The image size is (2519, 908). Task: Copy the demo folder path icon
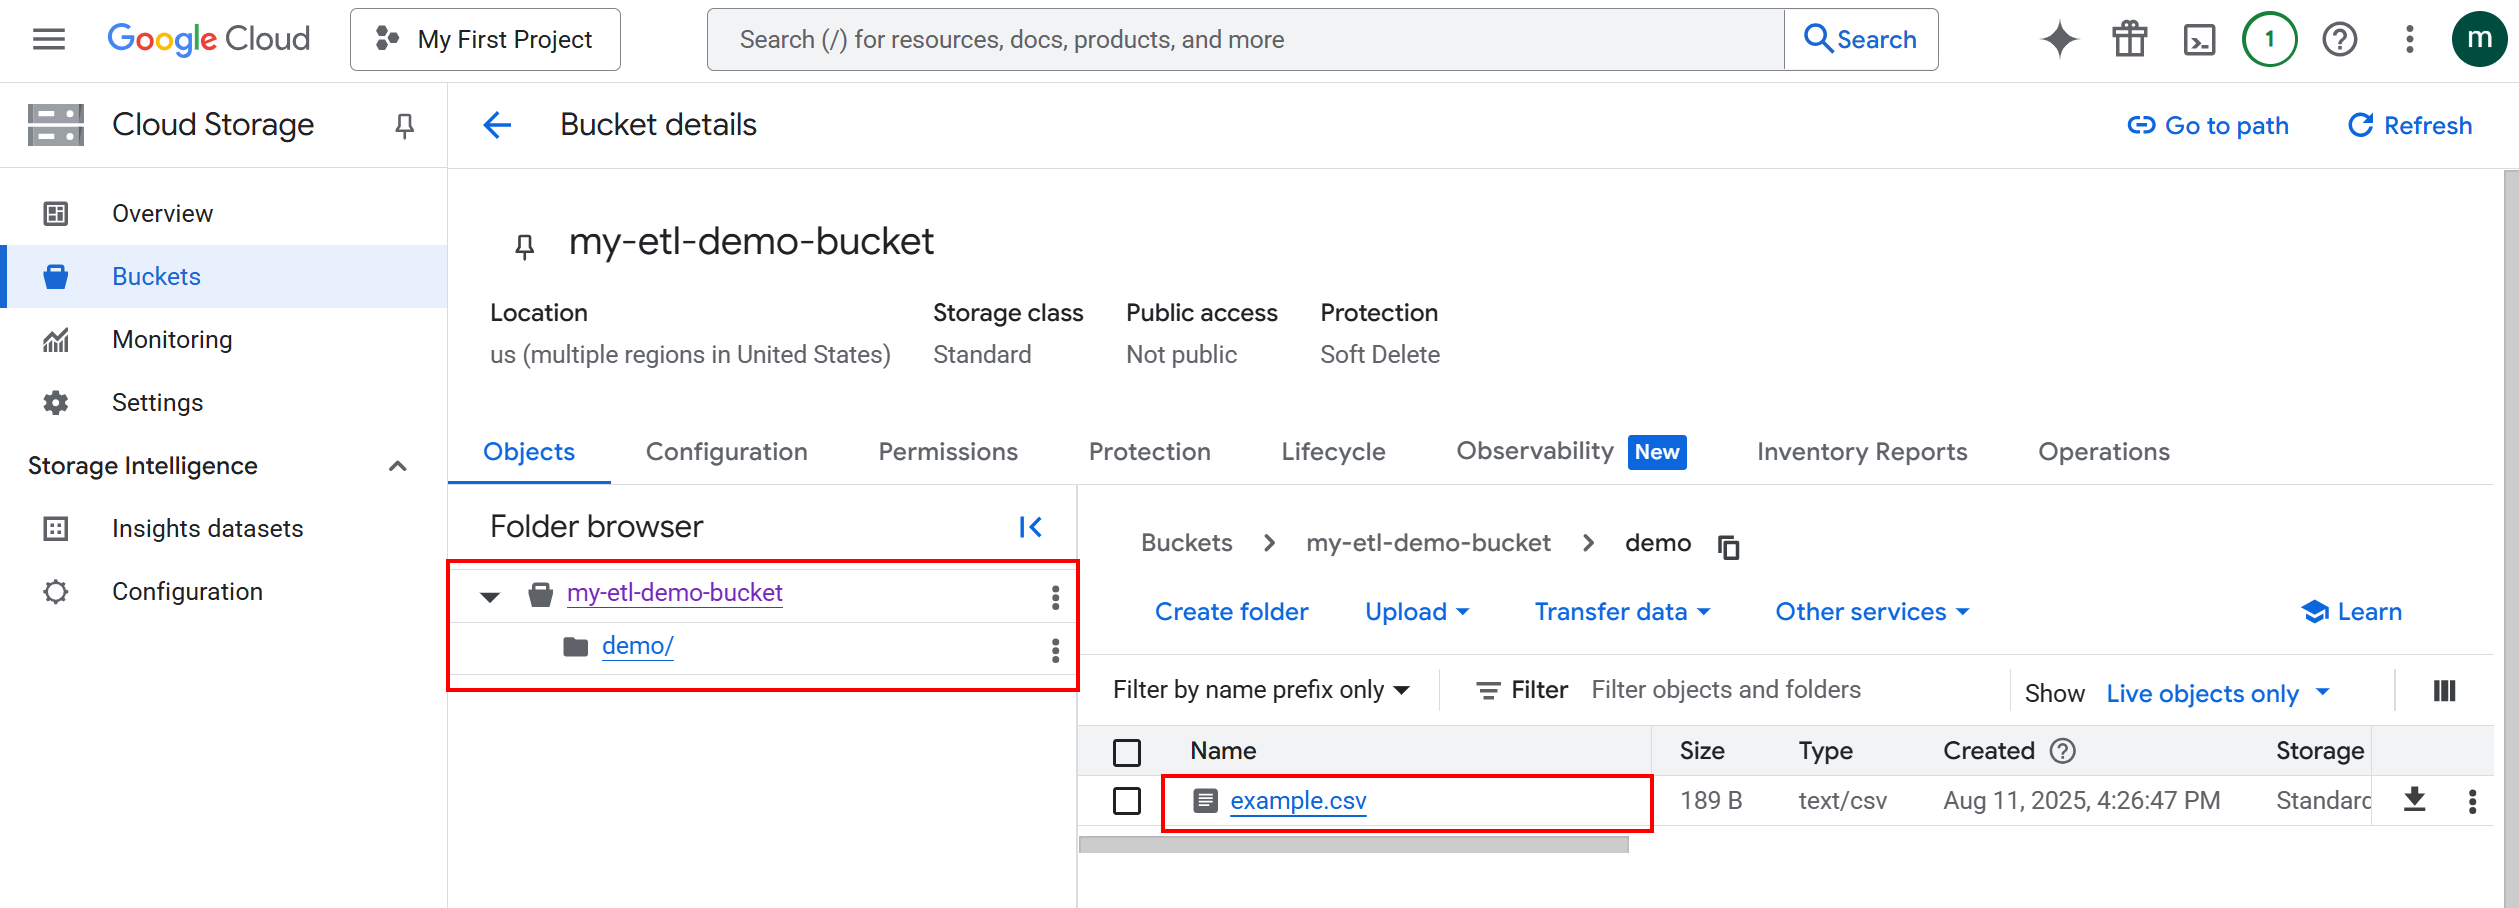point(1728,547)
